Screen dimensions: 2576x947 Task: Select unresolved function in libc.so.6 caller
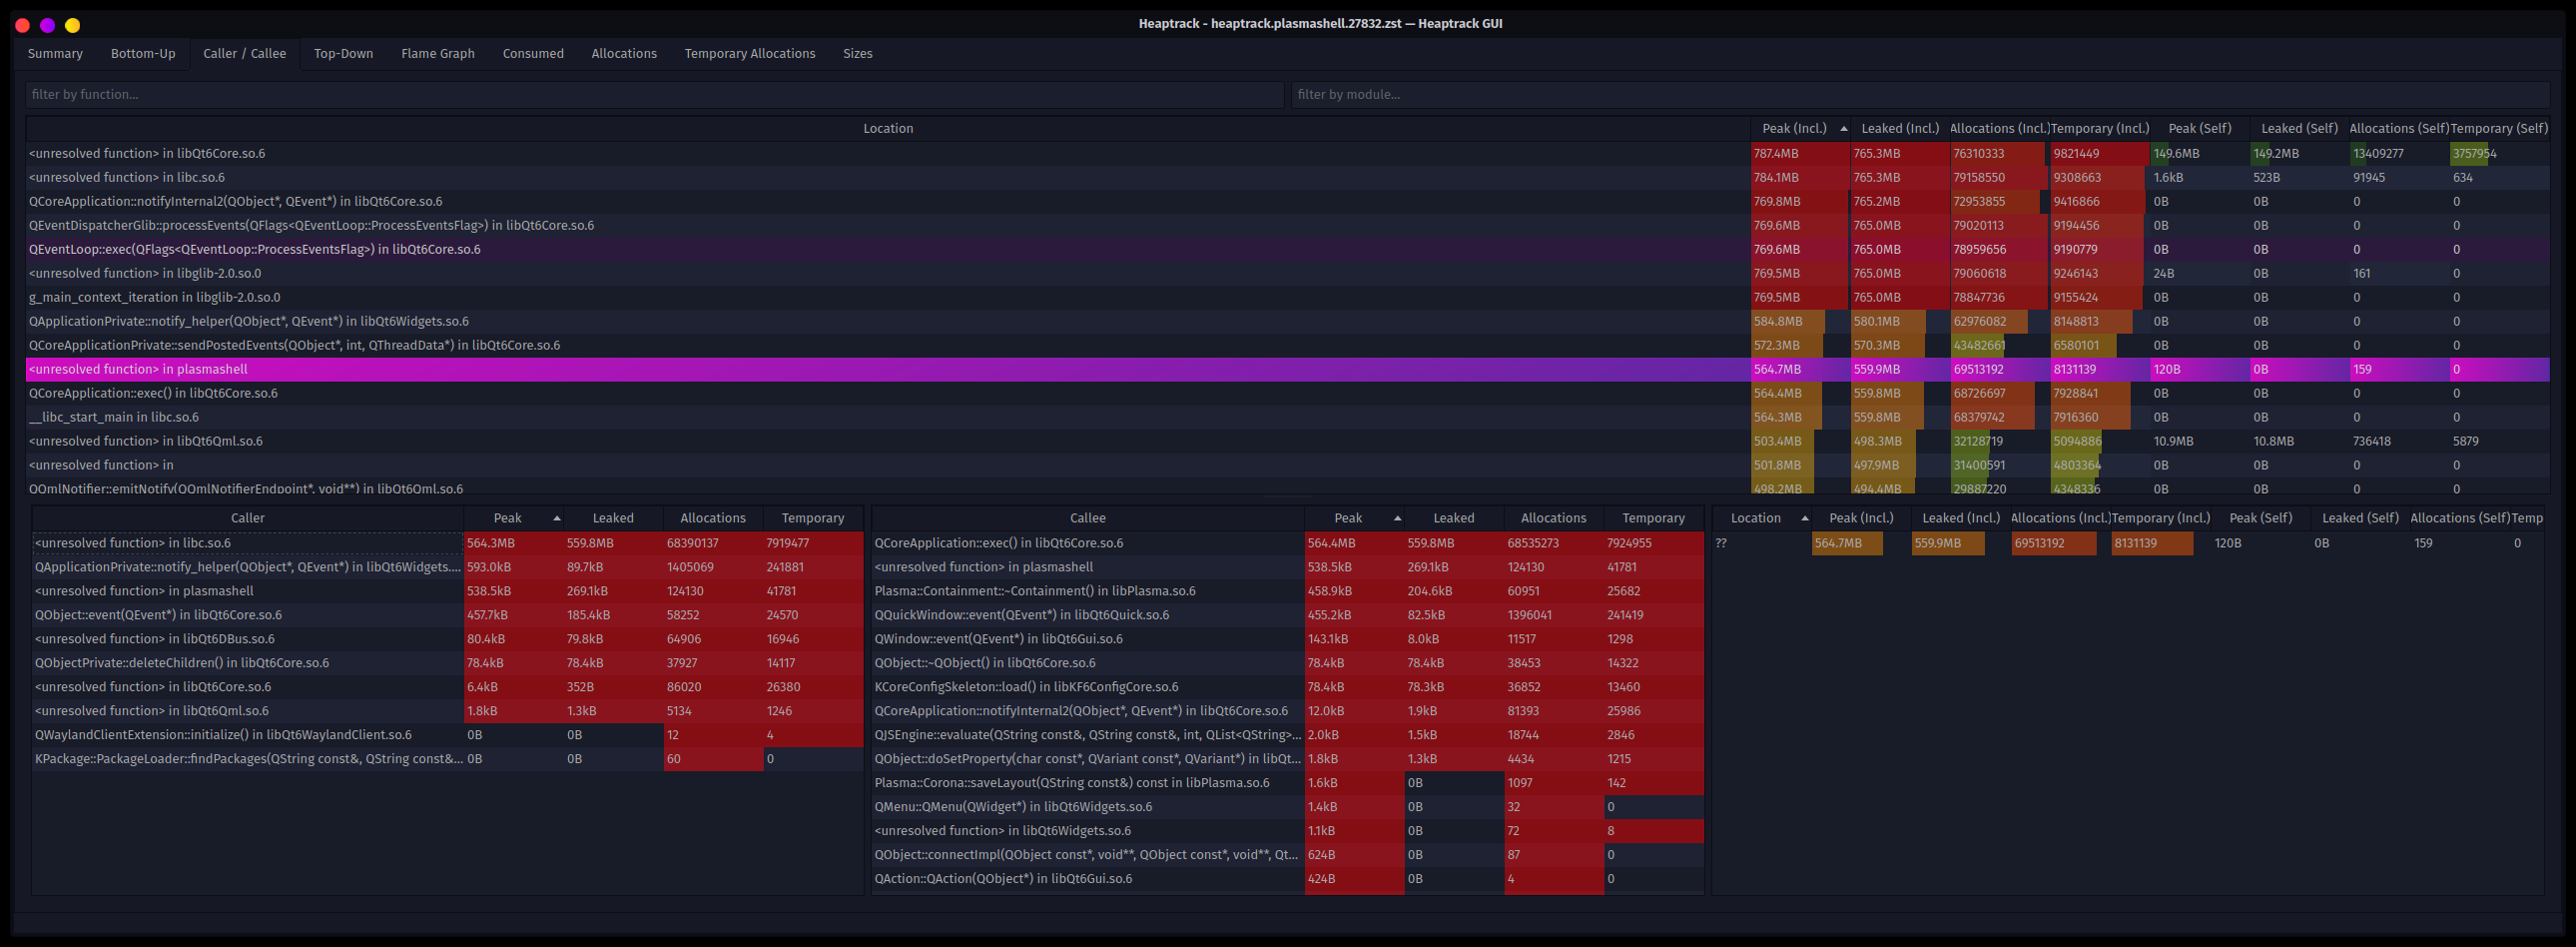tap(447, 544)
